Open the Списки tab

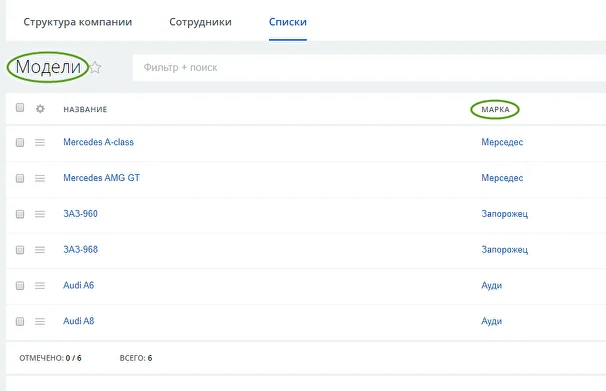(x=288, y=22)
